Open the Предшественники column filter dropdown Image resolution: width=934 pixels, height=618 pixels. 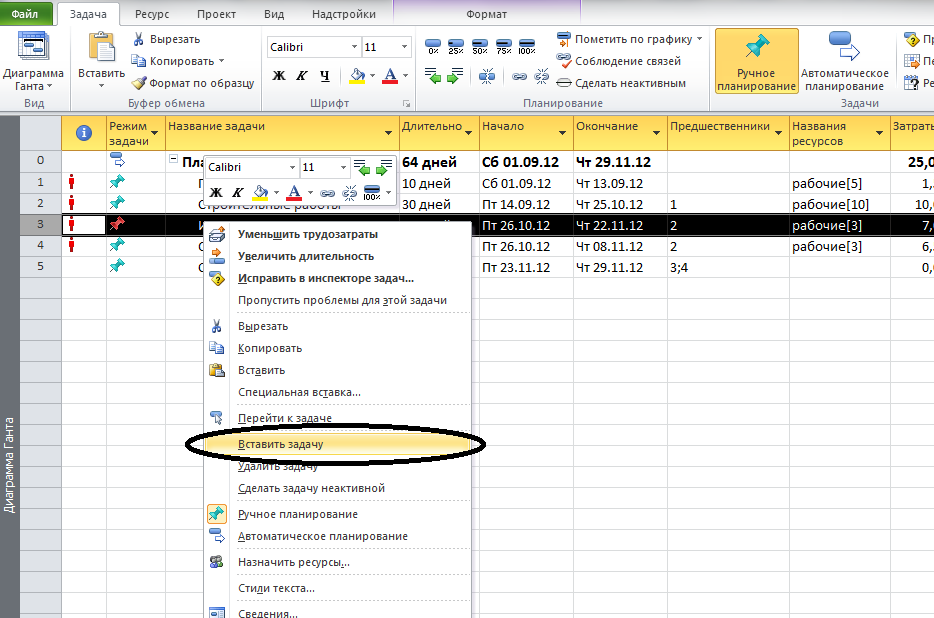778,133
